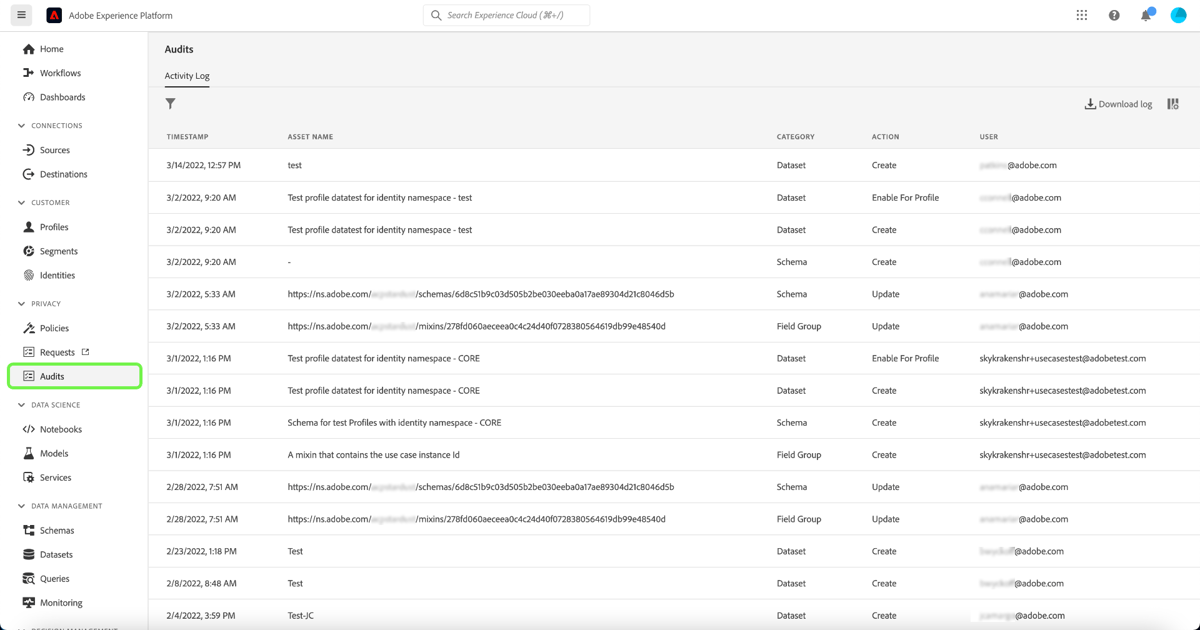Open the notifications bell
This screenshot has width=1200, height=630.
1146,14
